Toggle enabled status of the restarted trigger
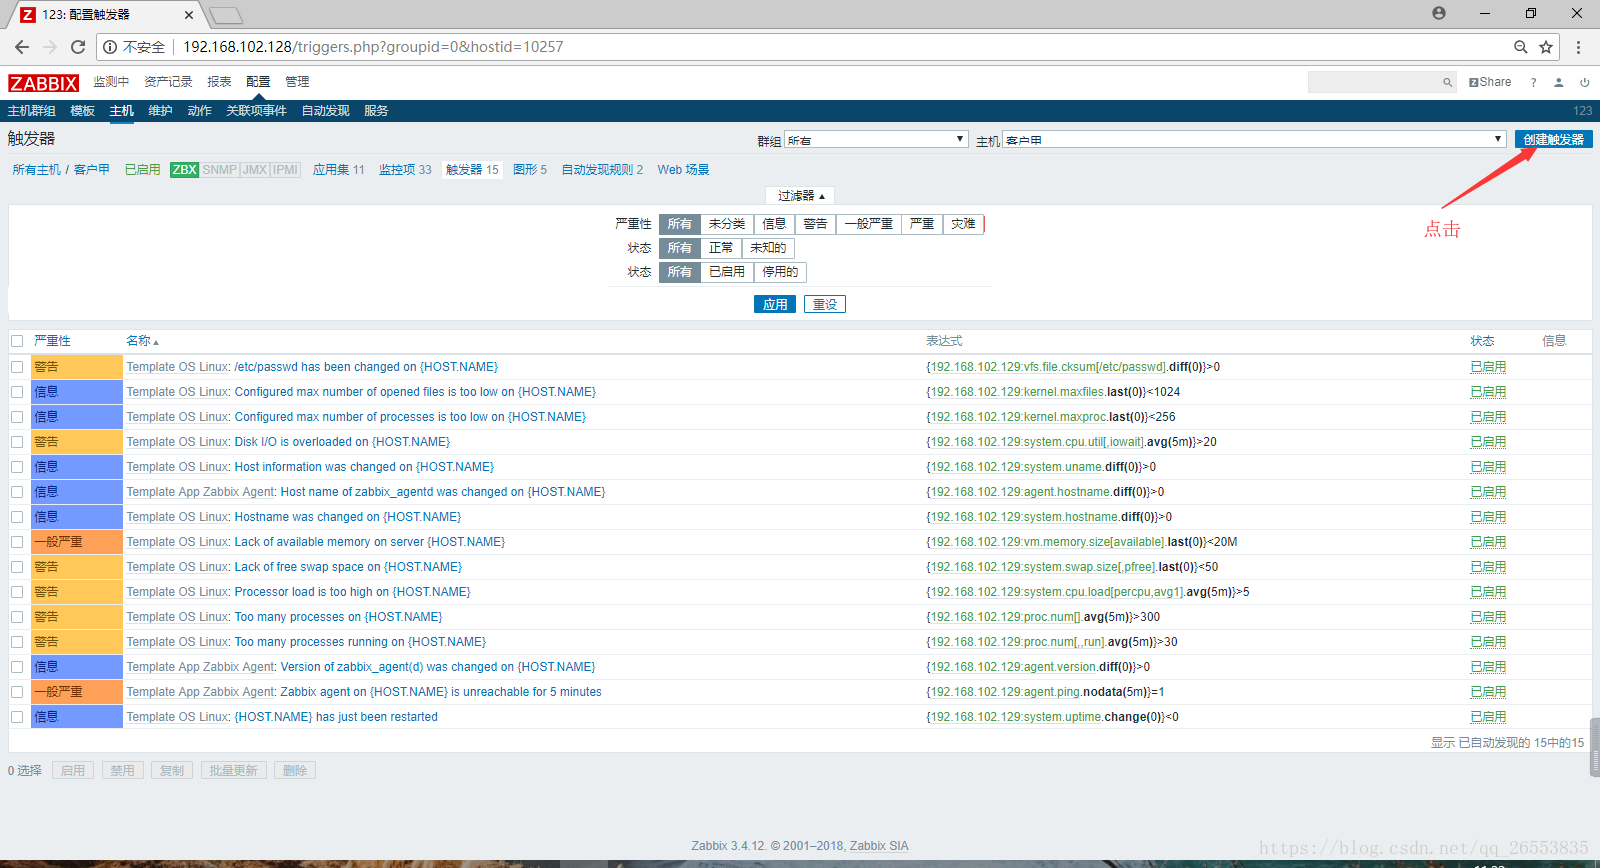 (1488, 717)
